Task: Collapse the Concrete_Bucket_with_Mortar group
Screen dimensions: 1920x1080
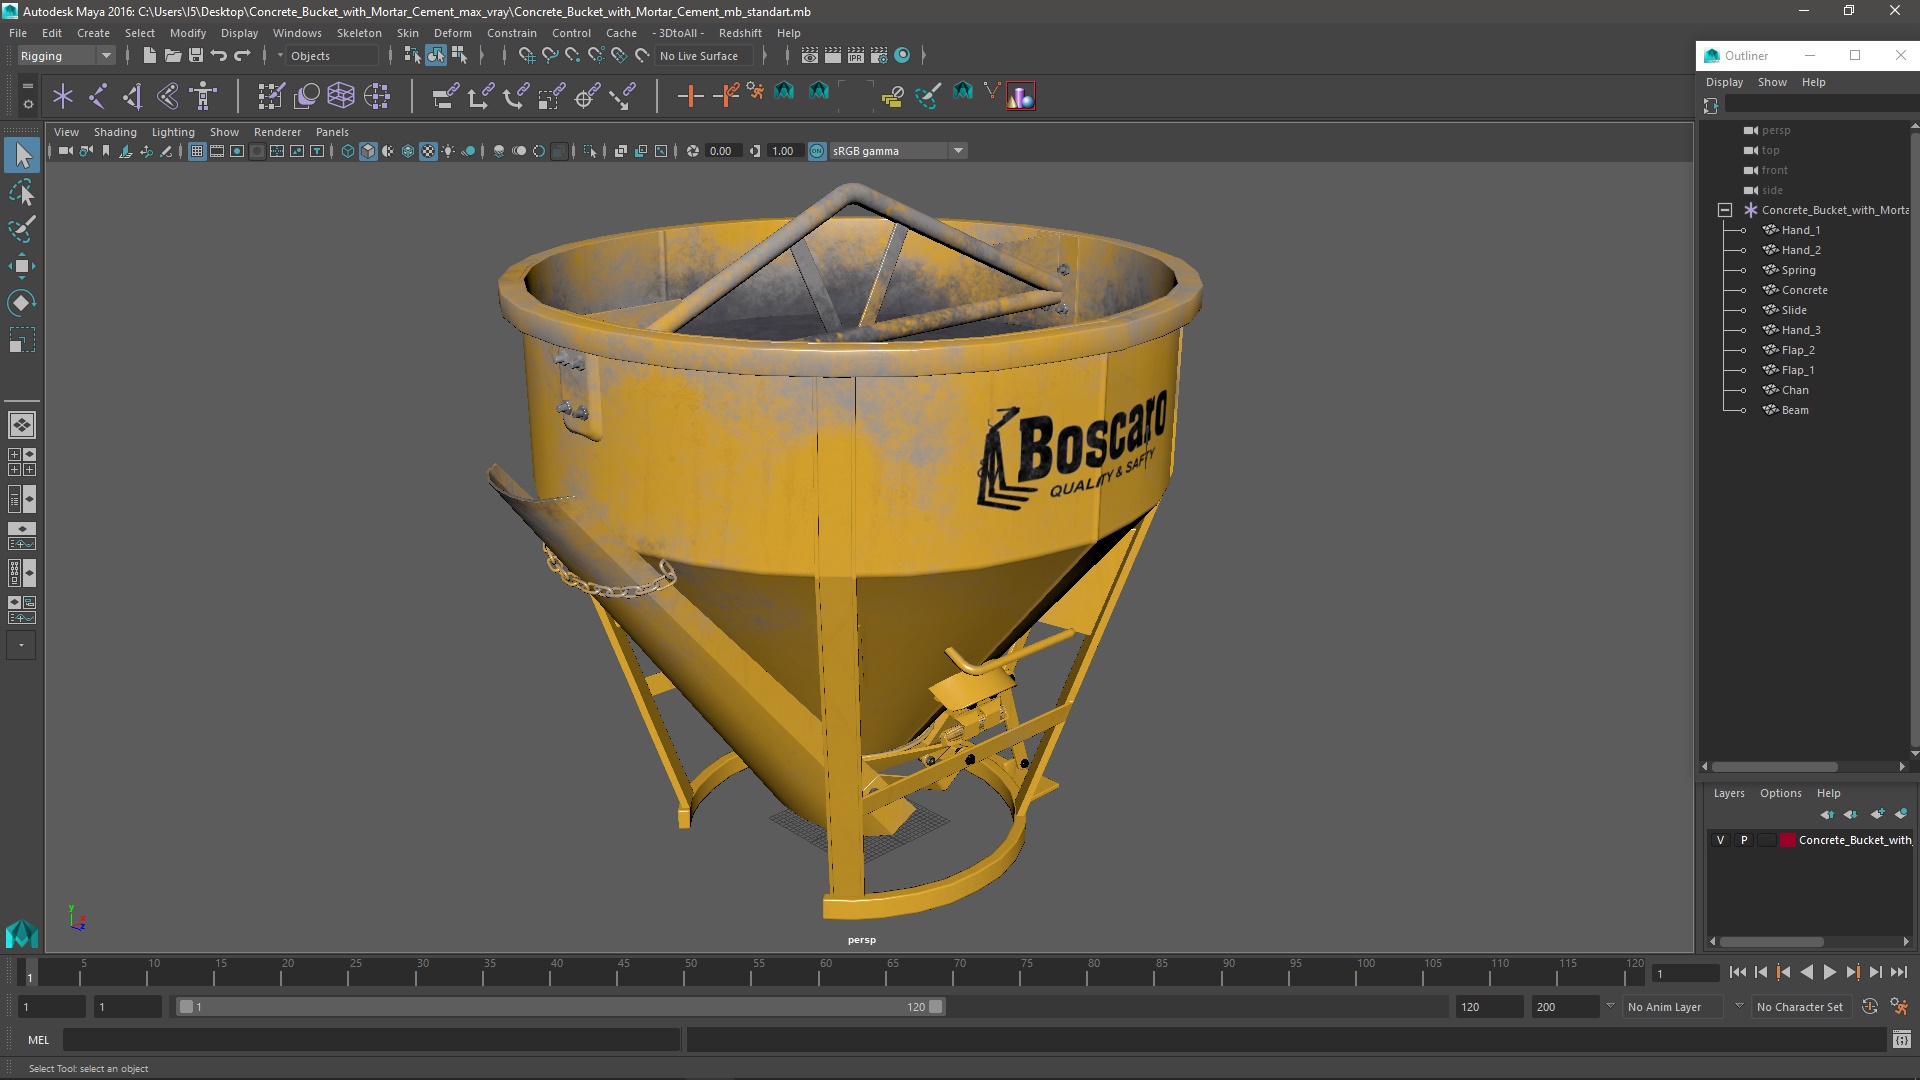Action: tap(1725, 210)
